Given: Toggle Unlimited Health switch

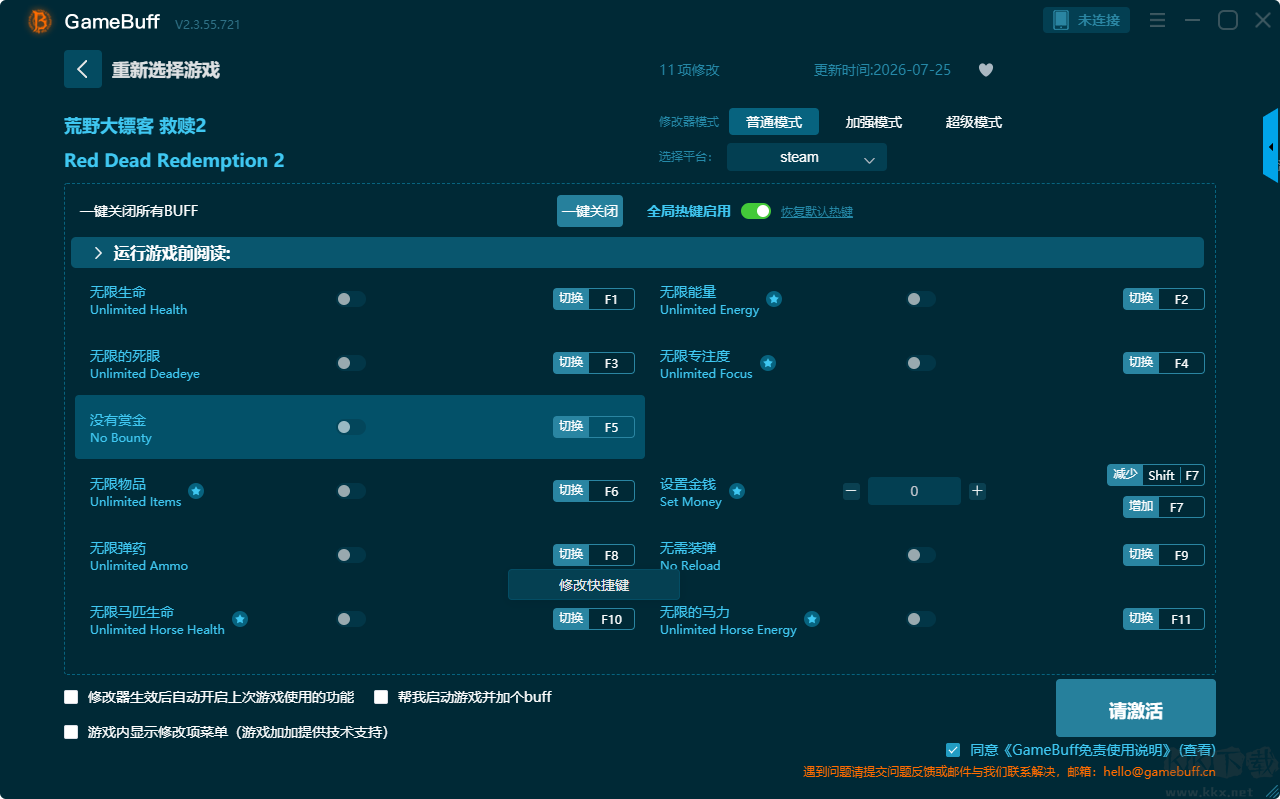Looking at the screenshot, I should coord(351,299).
